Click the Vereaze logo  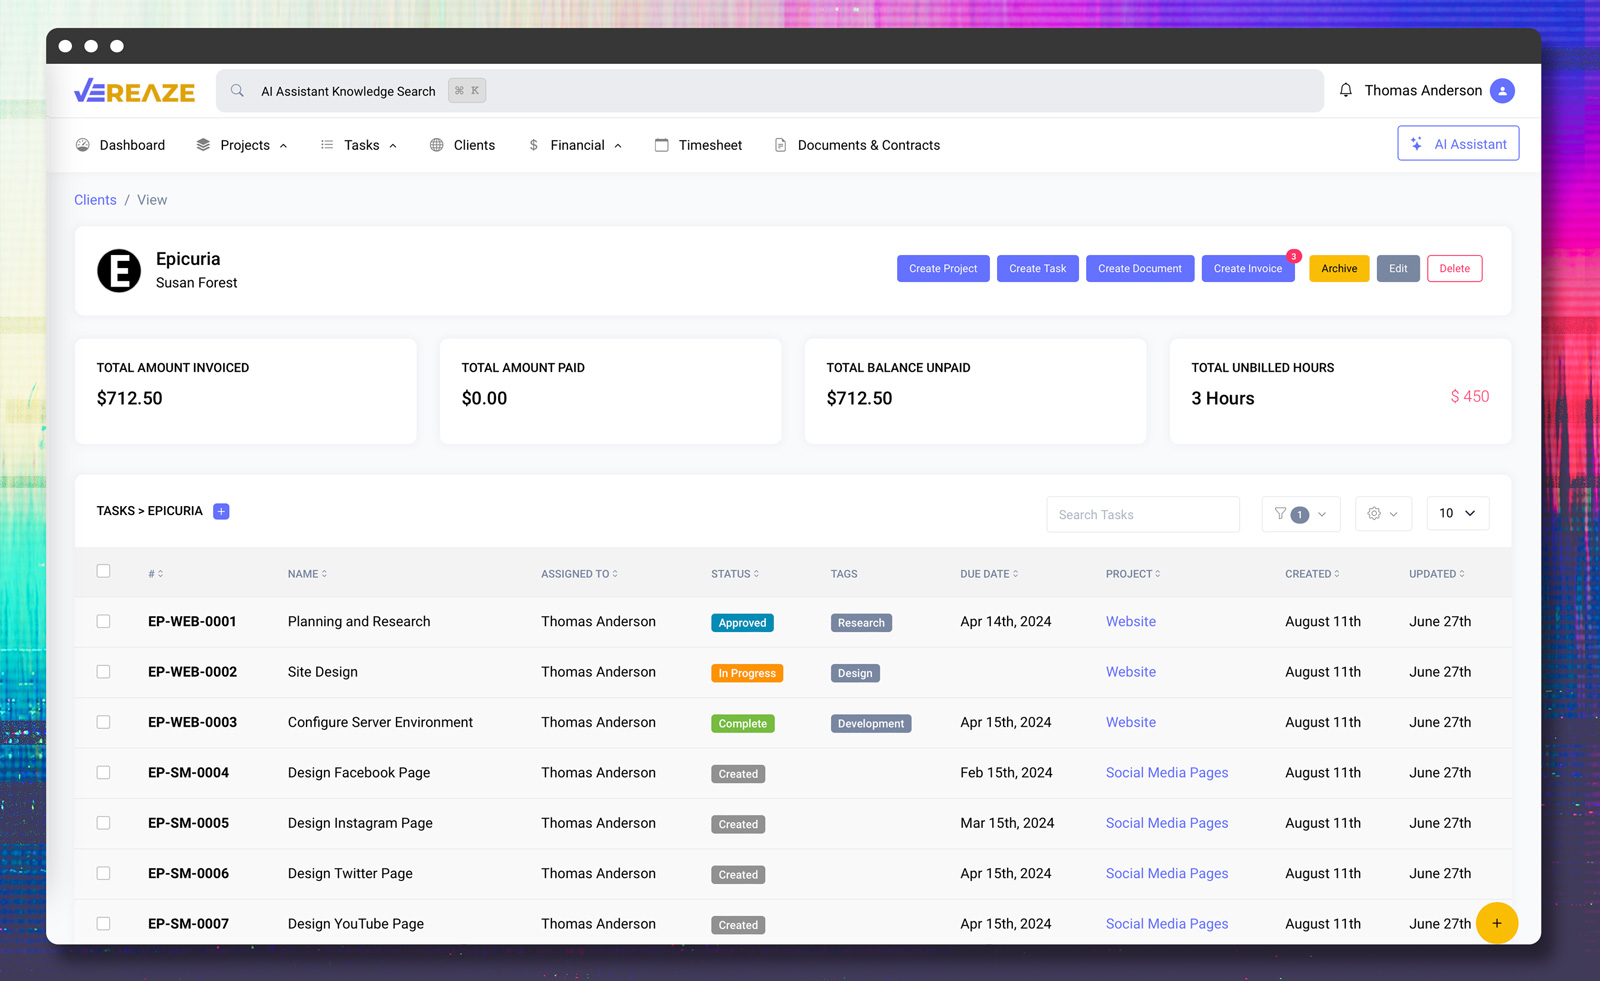(134, 91)
